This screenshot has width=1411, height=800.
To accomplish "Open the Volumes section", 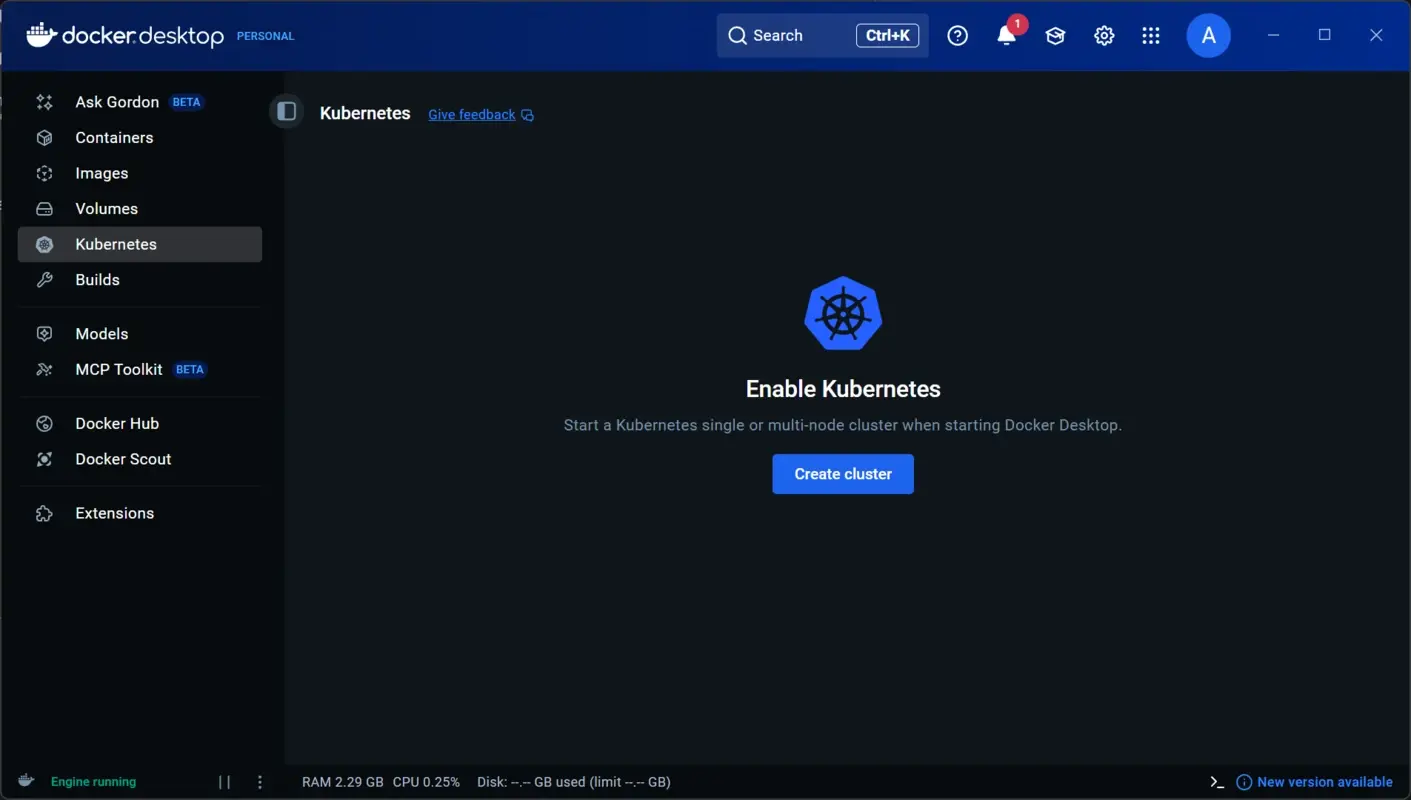I will tap(106, 208).
